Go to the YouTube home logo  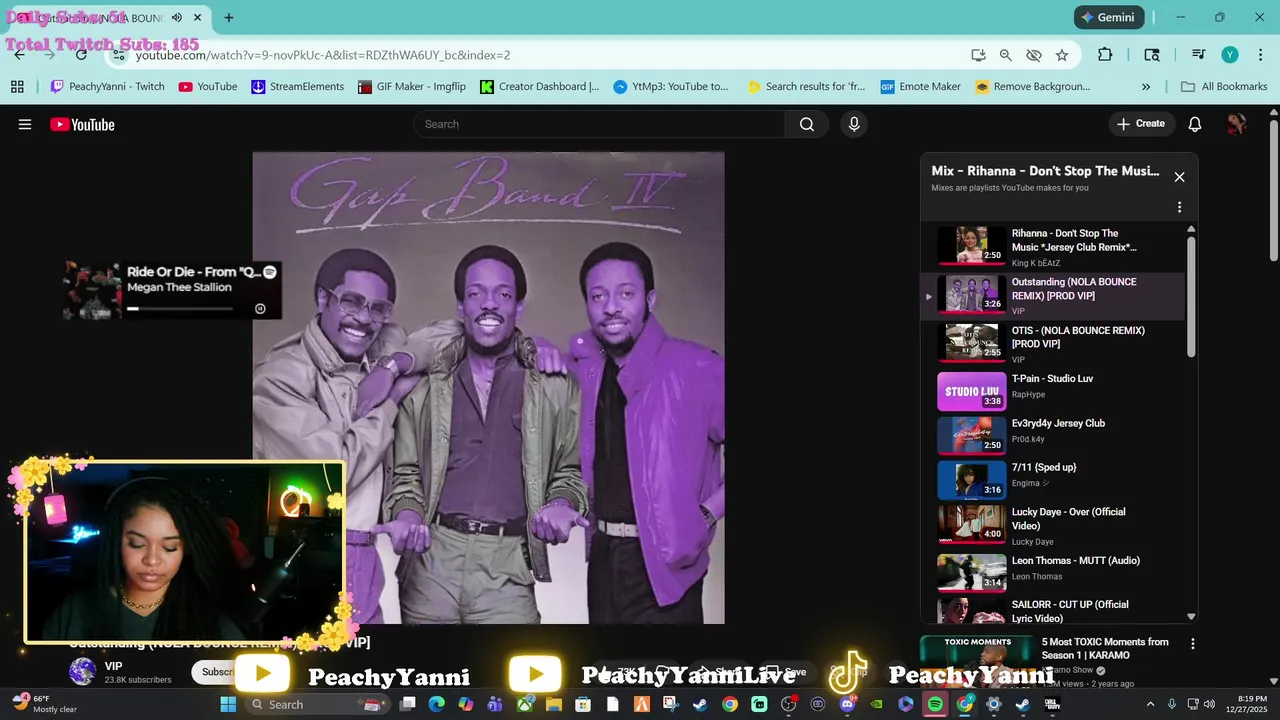(x=82, y=124)
